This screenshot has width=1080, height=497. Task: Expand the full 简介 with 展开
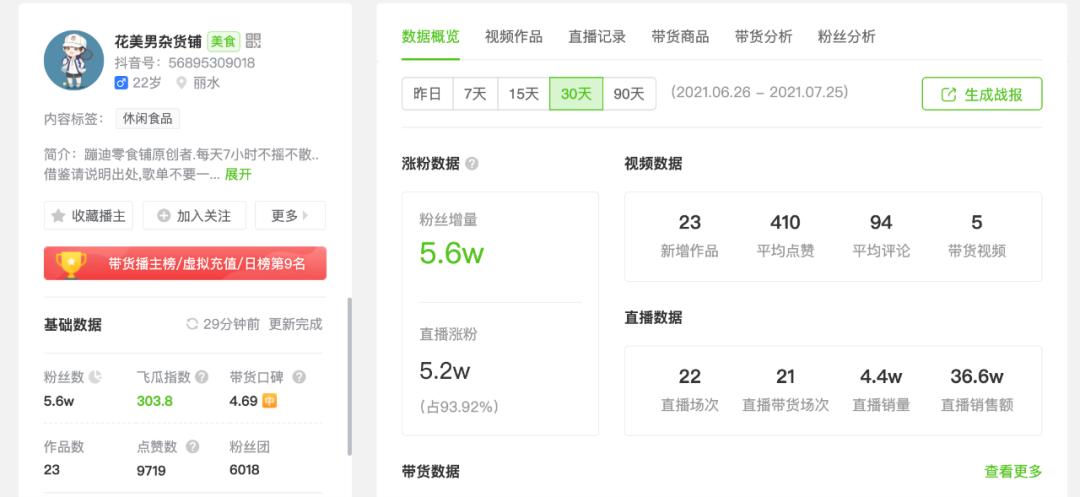238,174
